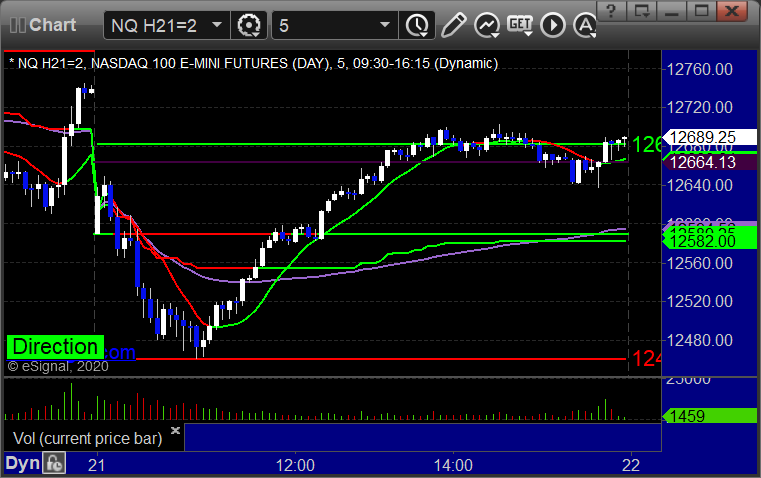
Task: Maximize the chart window
Action: [701, 11]
